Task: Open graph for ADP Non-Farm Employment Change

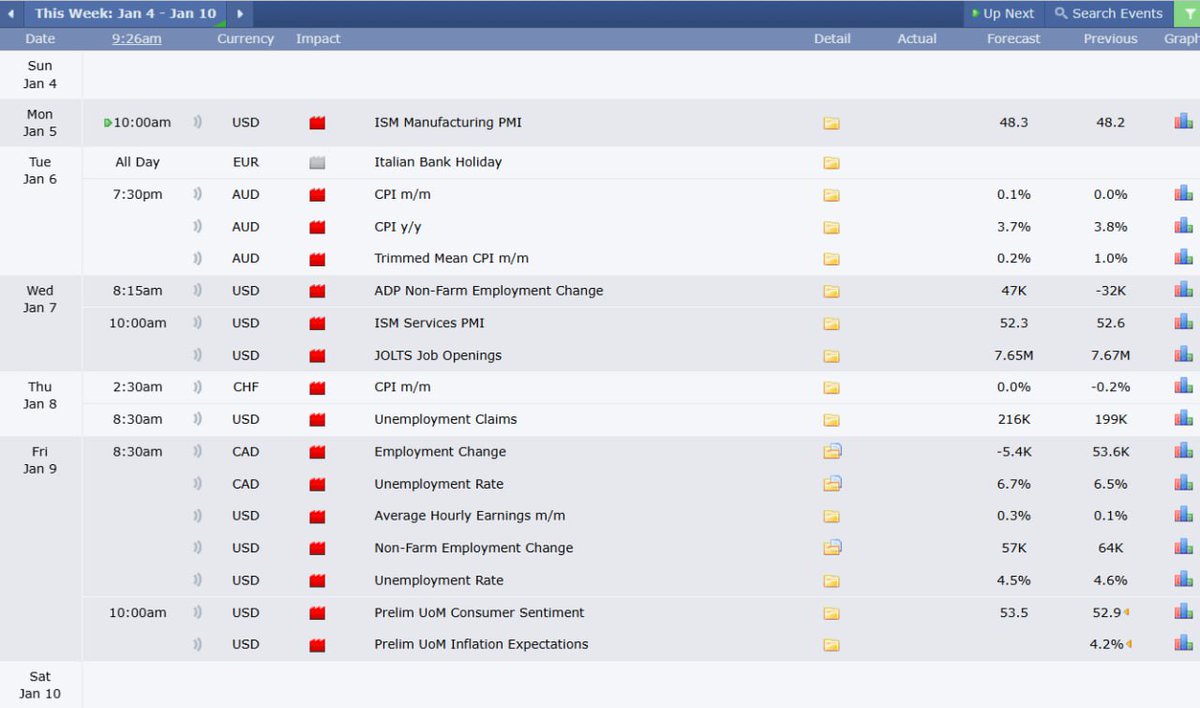Action: [1183, 290]
